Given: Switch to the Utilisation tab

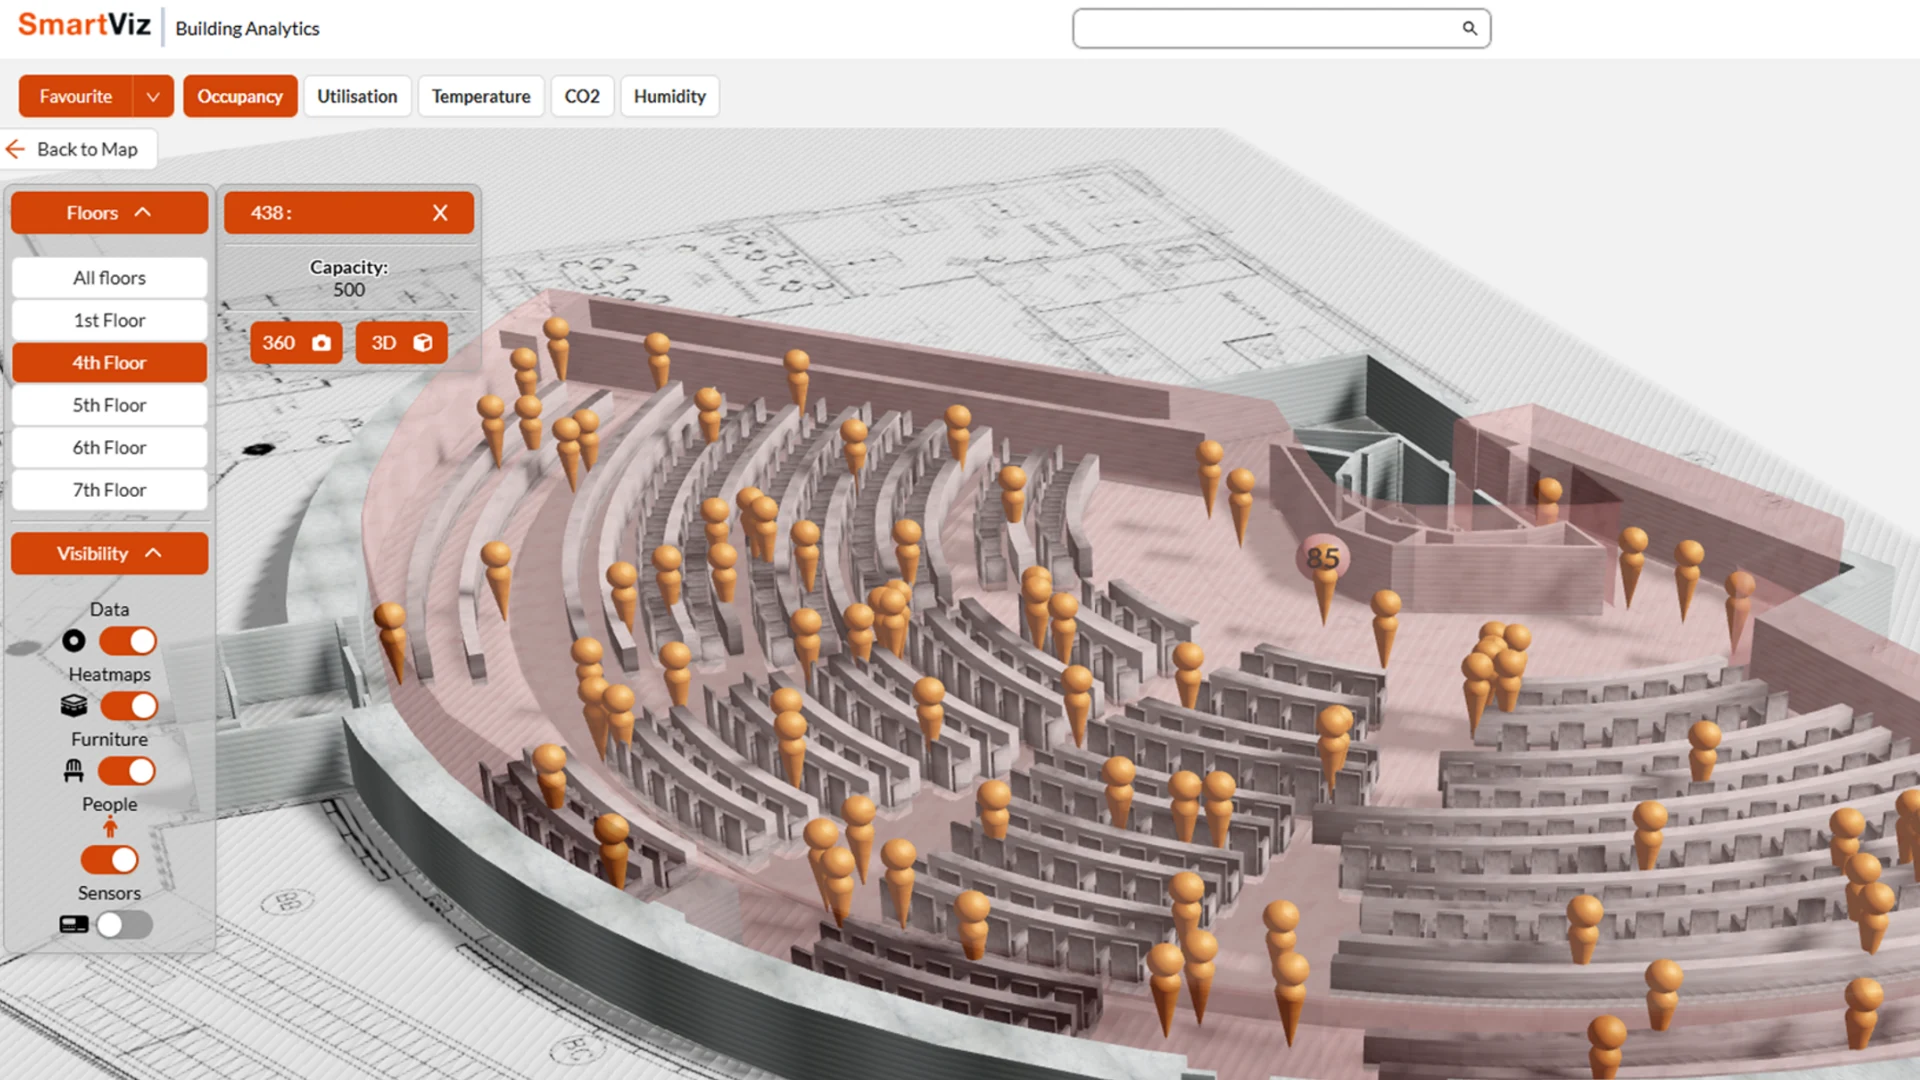Looking at the screenshot, I should click(x=357, y=96).
